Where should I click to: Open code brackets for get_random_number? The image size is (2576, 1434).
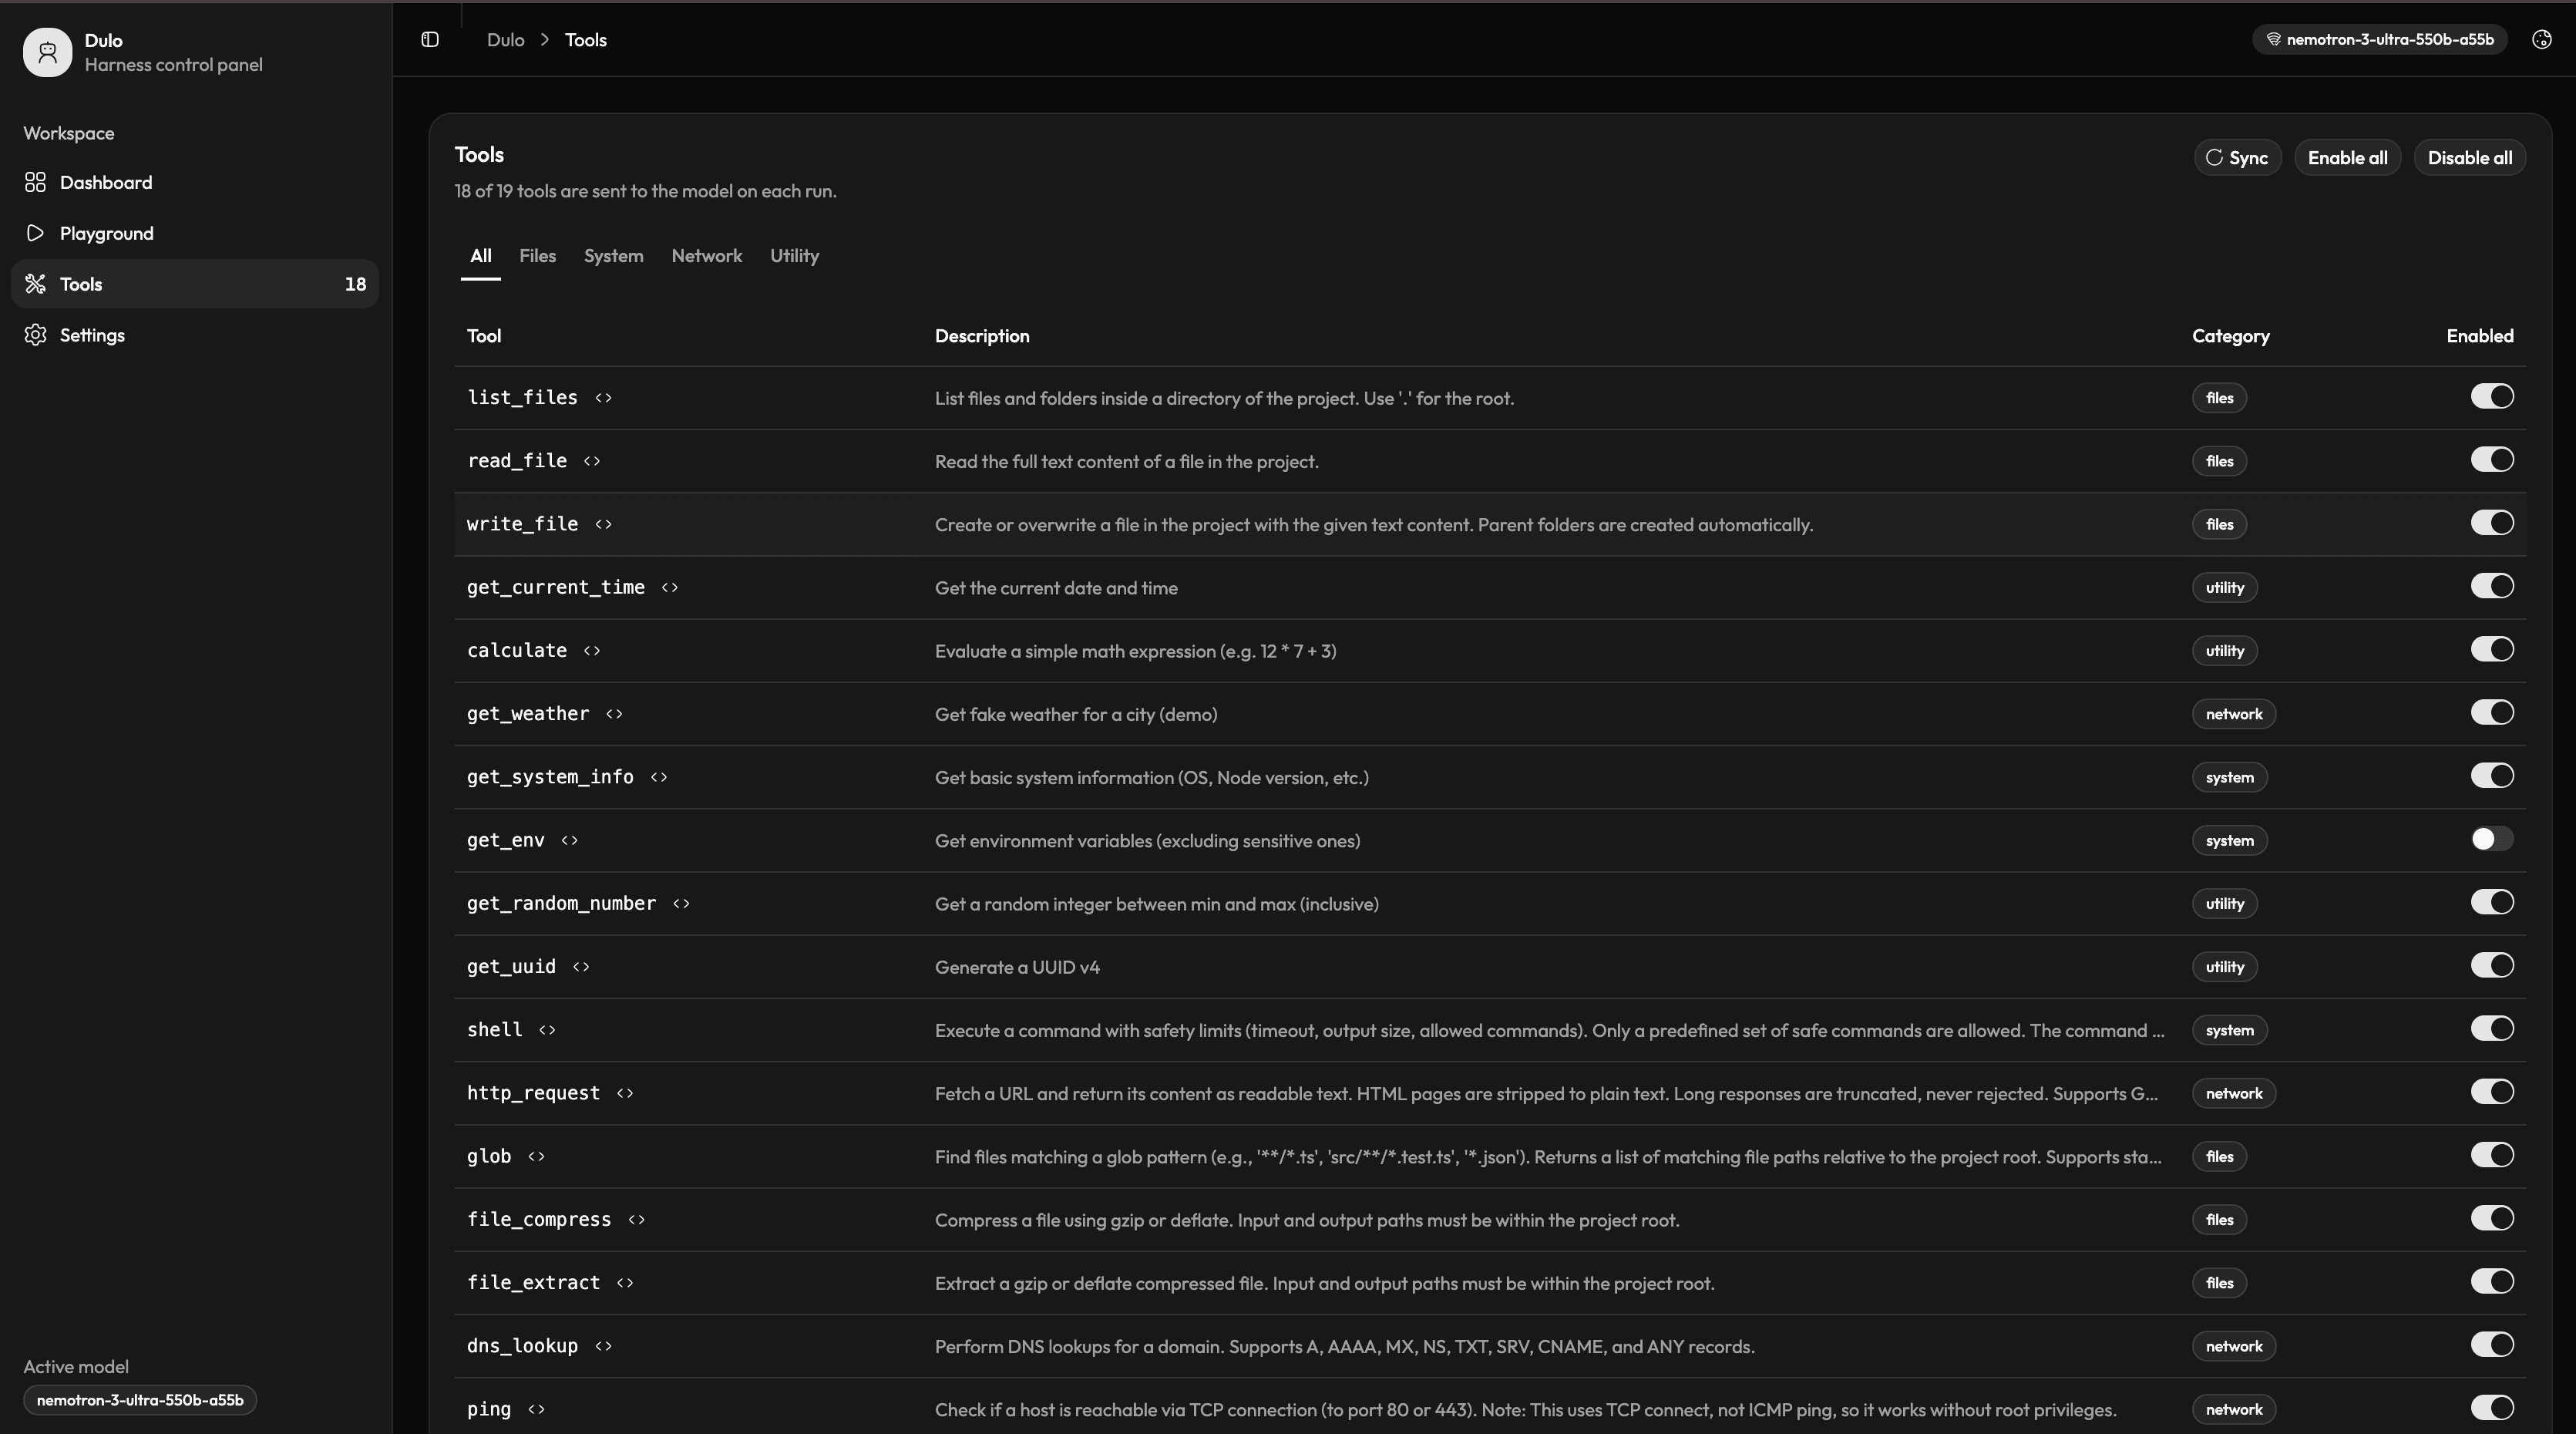click(681, 904)
